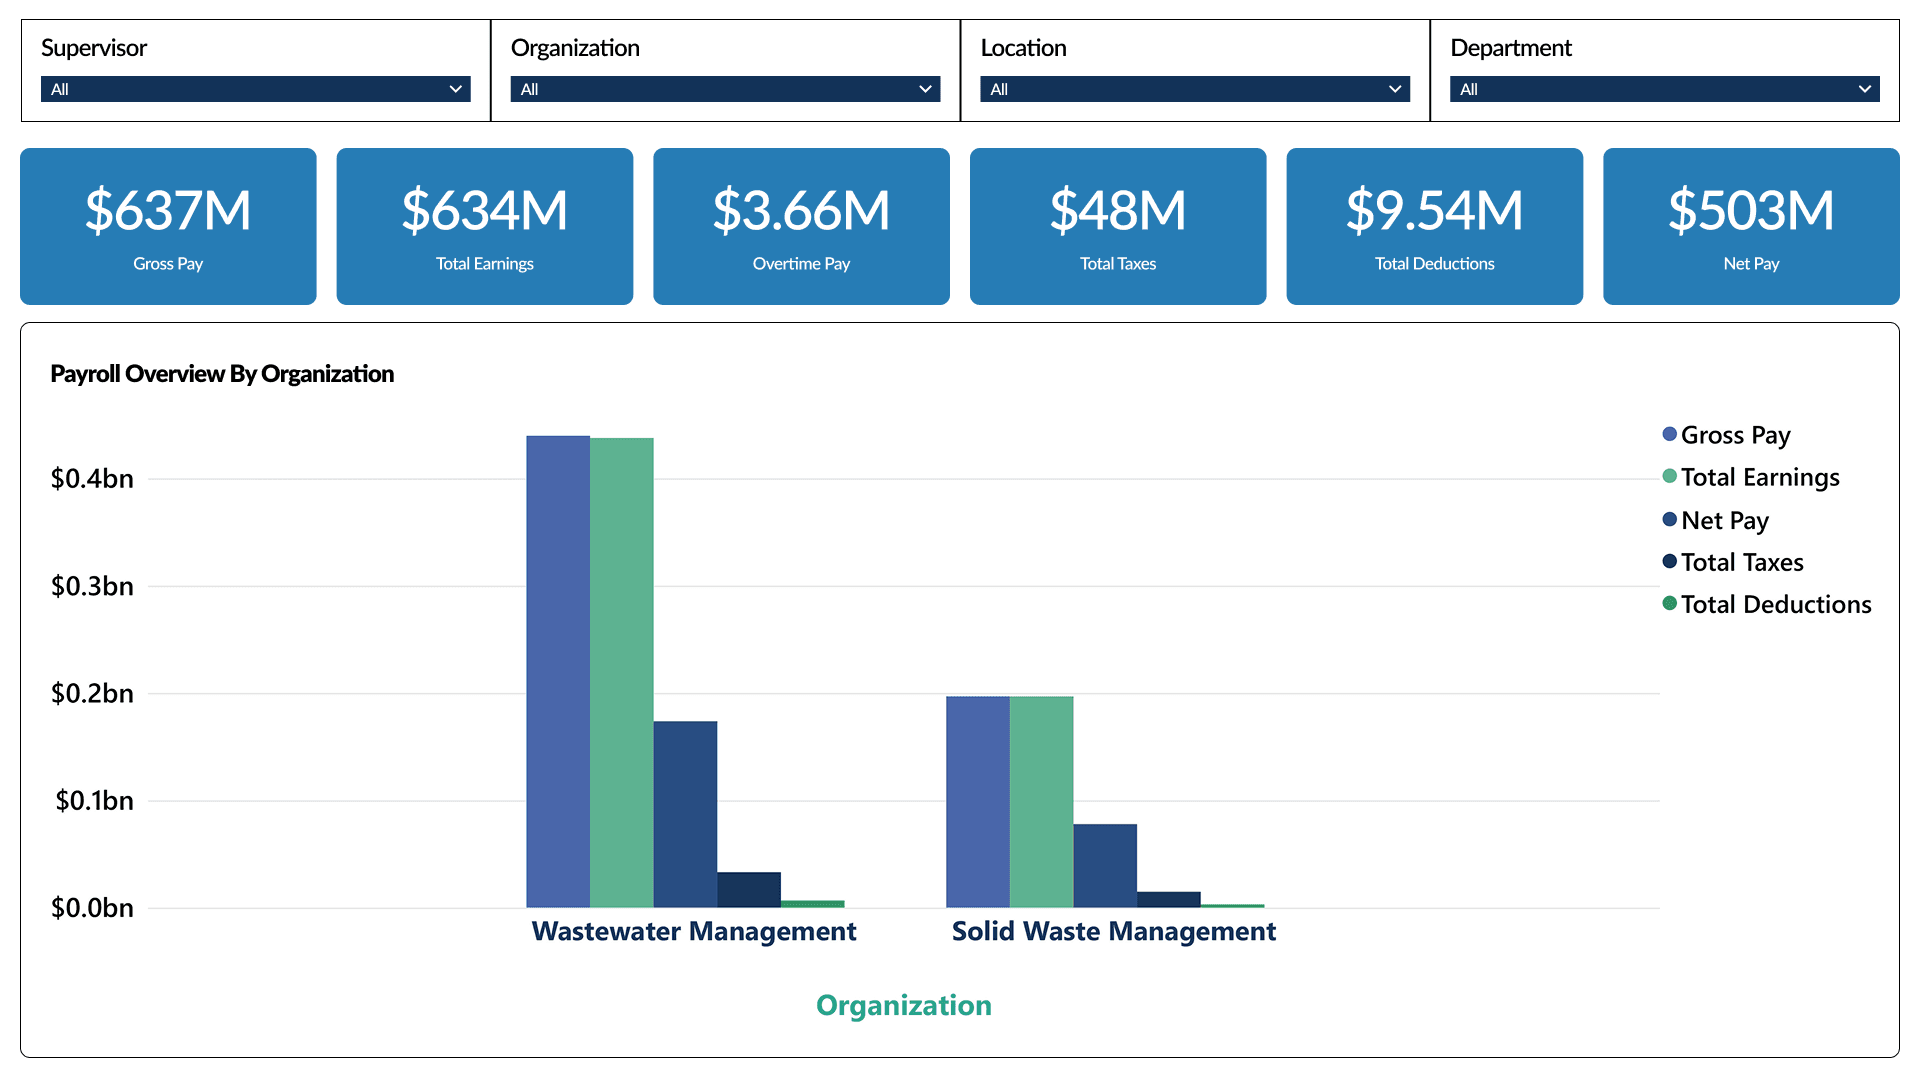Screen dimensions: 1920x1080
Task: Click the Net Pay legend entry
Action: click(1724, 520)
